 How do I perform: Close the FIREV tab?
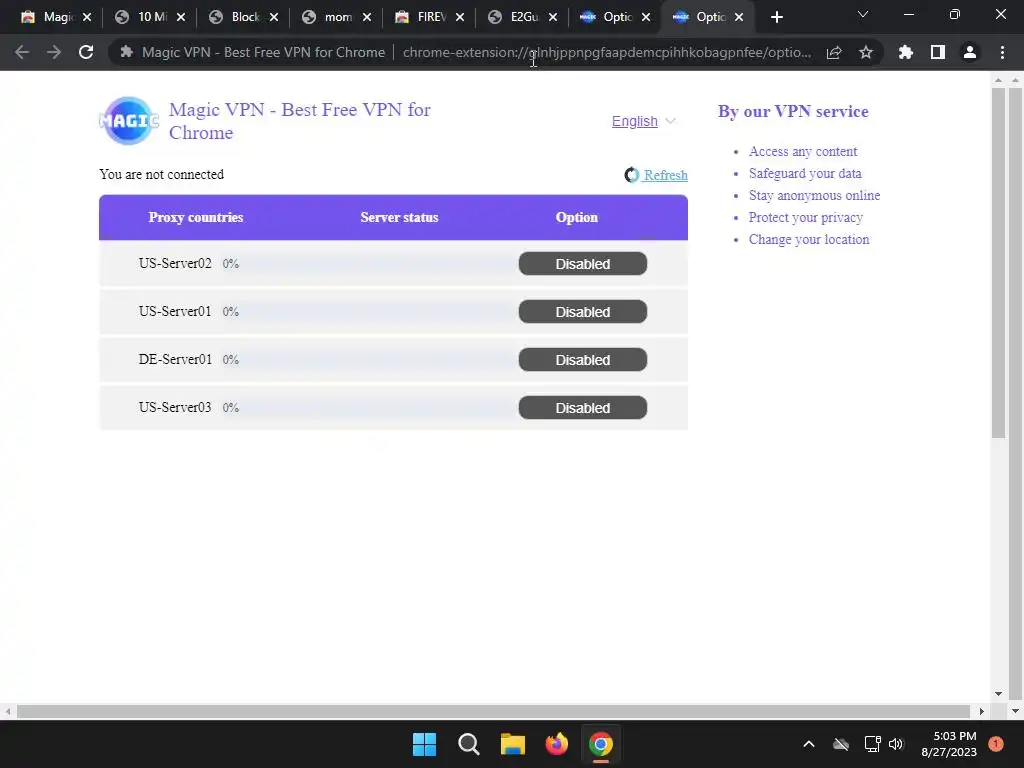(460, 17)
